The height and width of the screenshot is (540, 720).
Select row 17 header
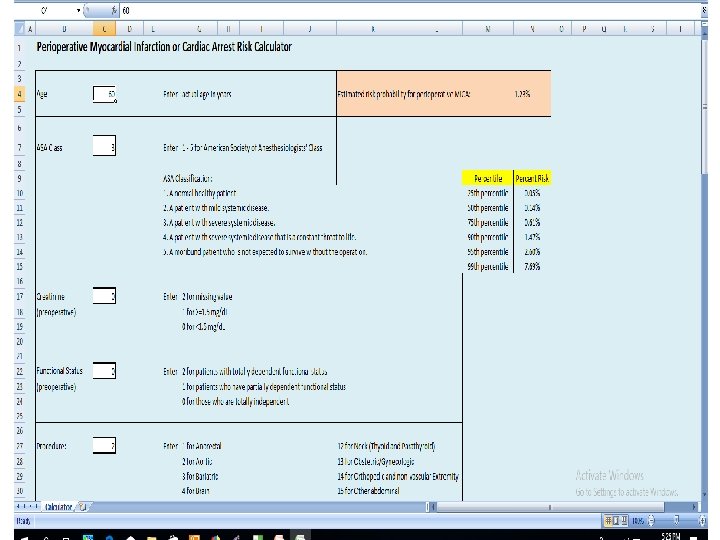[x=19, y=296]
